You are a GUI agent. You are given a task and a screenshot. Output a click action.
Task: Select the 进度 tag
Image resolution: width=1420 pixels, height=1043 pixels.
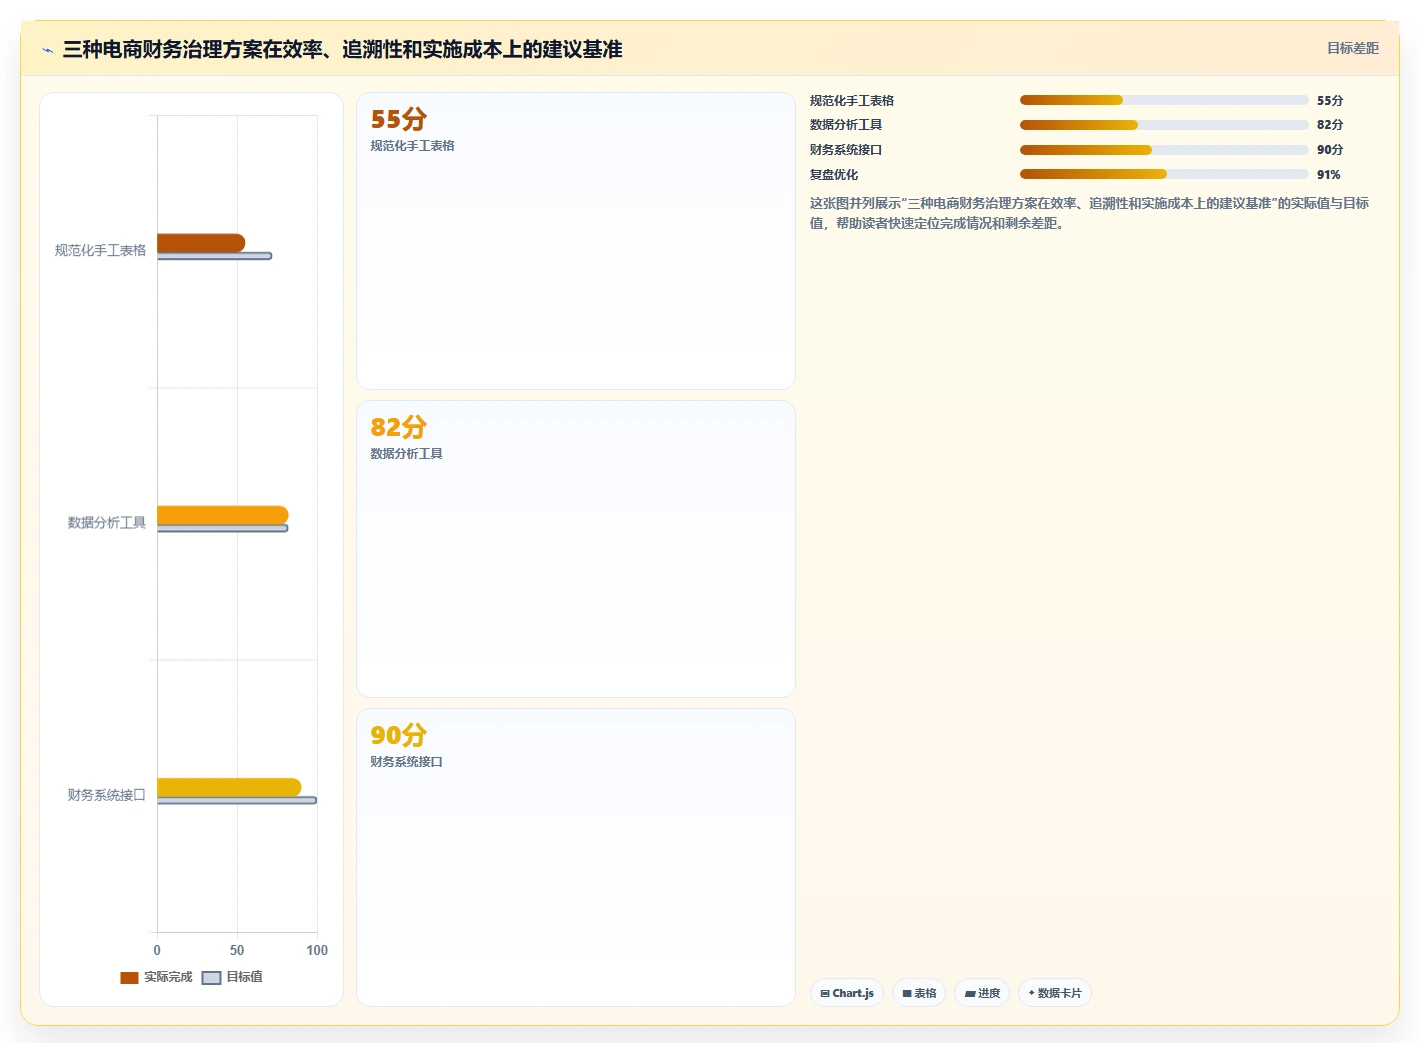(982, 993)
